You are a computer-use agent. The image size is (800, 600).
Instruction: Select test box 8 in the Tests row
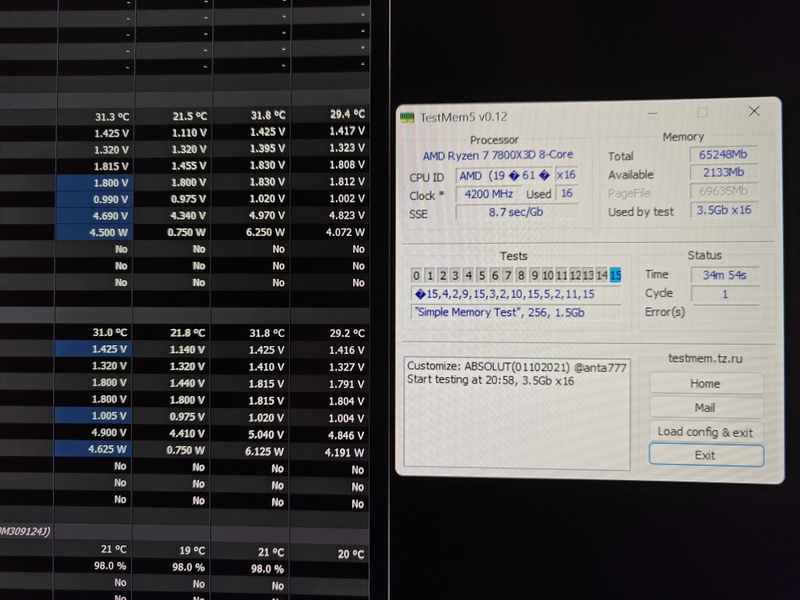tap(521, 276)
